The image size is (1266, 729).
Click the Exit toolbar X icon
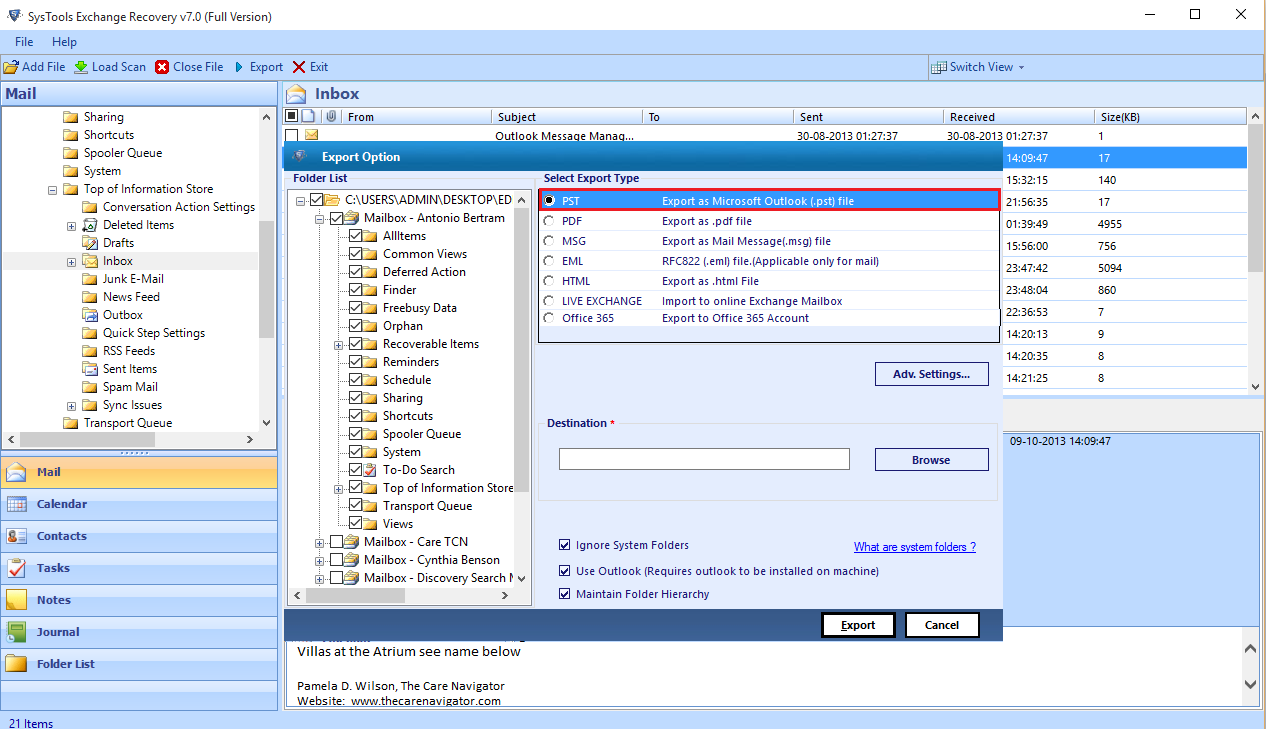point(299,67)
